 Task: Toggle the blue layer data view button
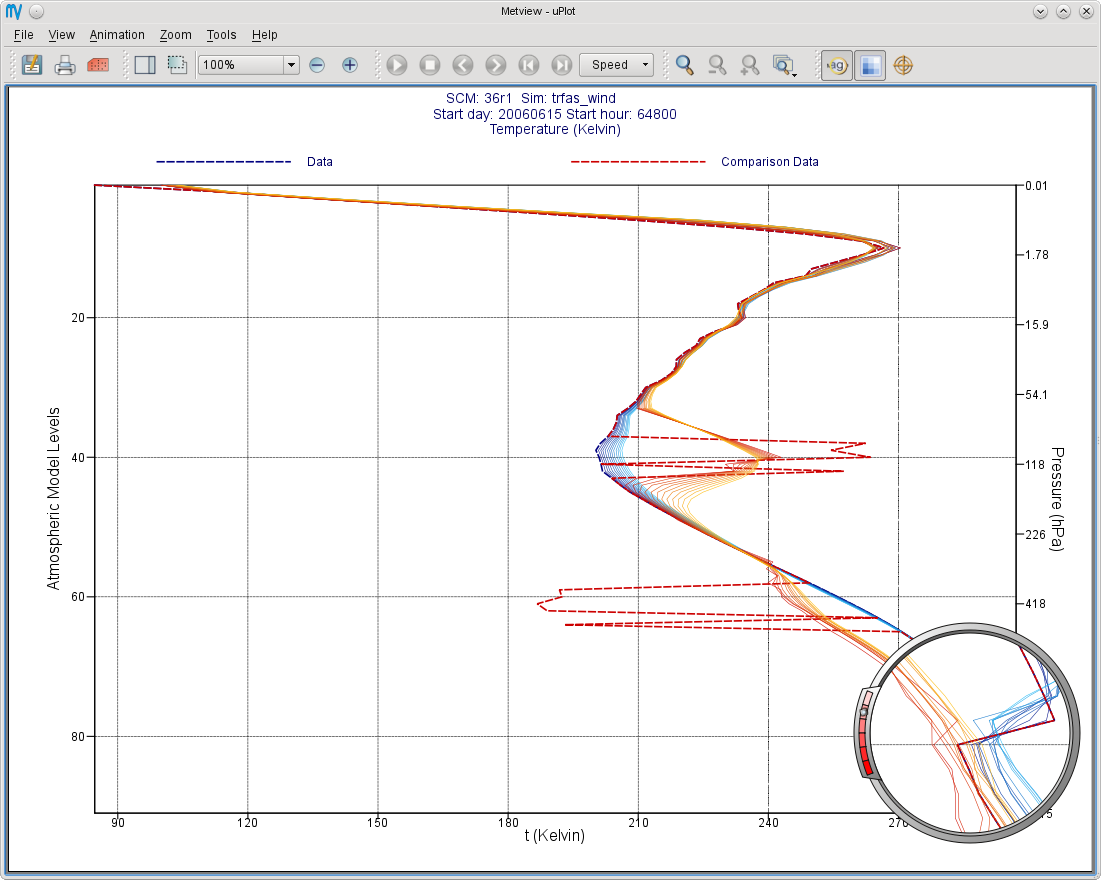[x=870, y=65]
